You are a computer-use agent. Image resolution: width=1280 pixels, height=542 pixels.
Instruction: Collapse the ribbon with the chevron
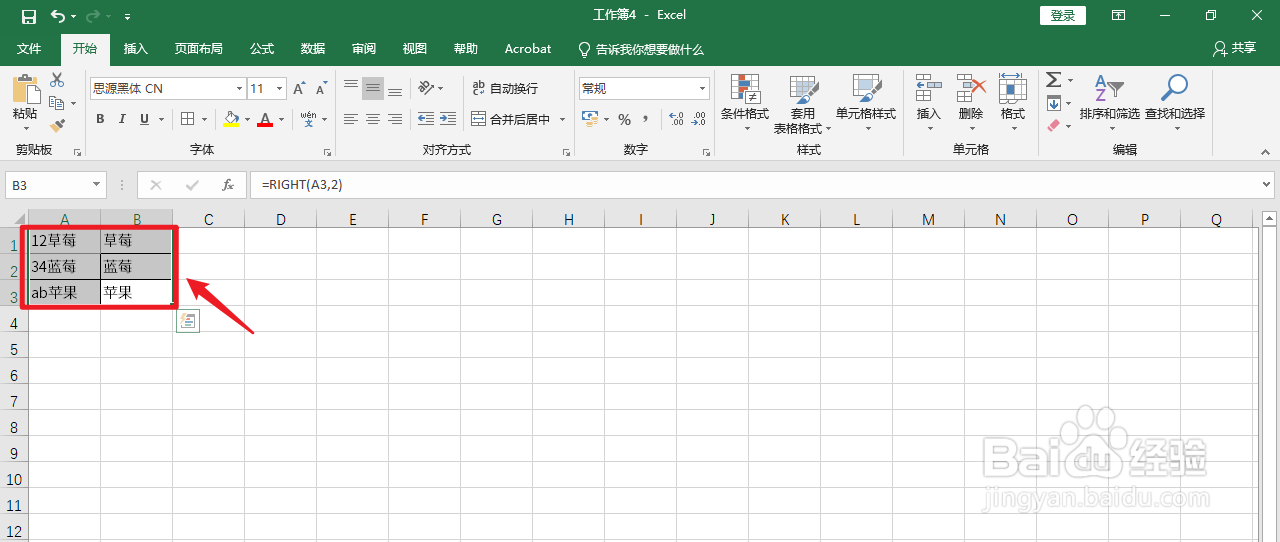[x=1264, y=151]
